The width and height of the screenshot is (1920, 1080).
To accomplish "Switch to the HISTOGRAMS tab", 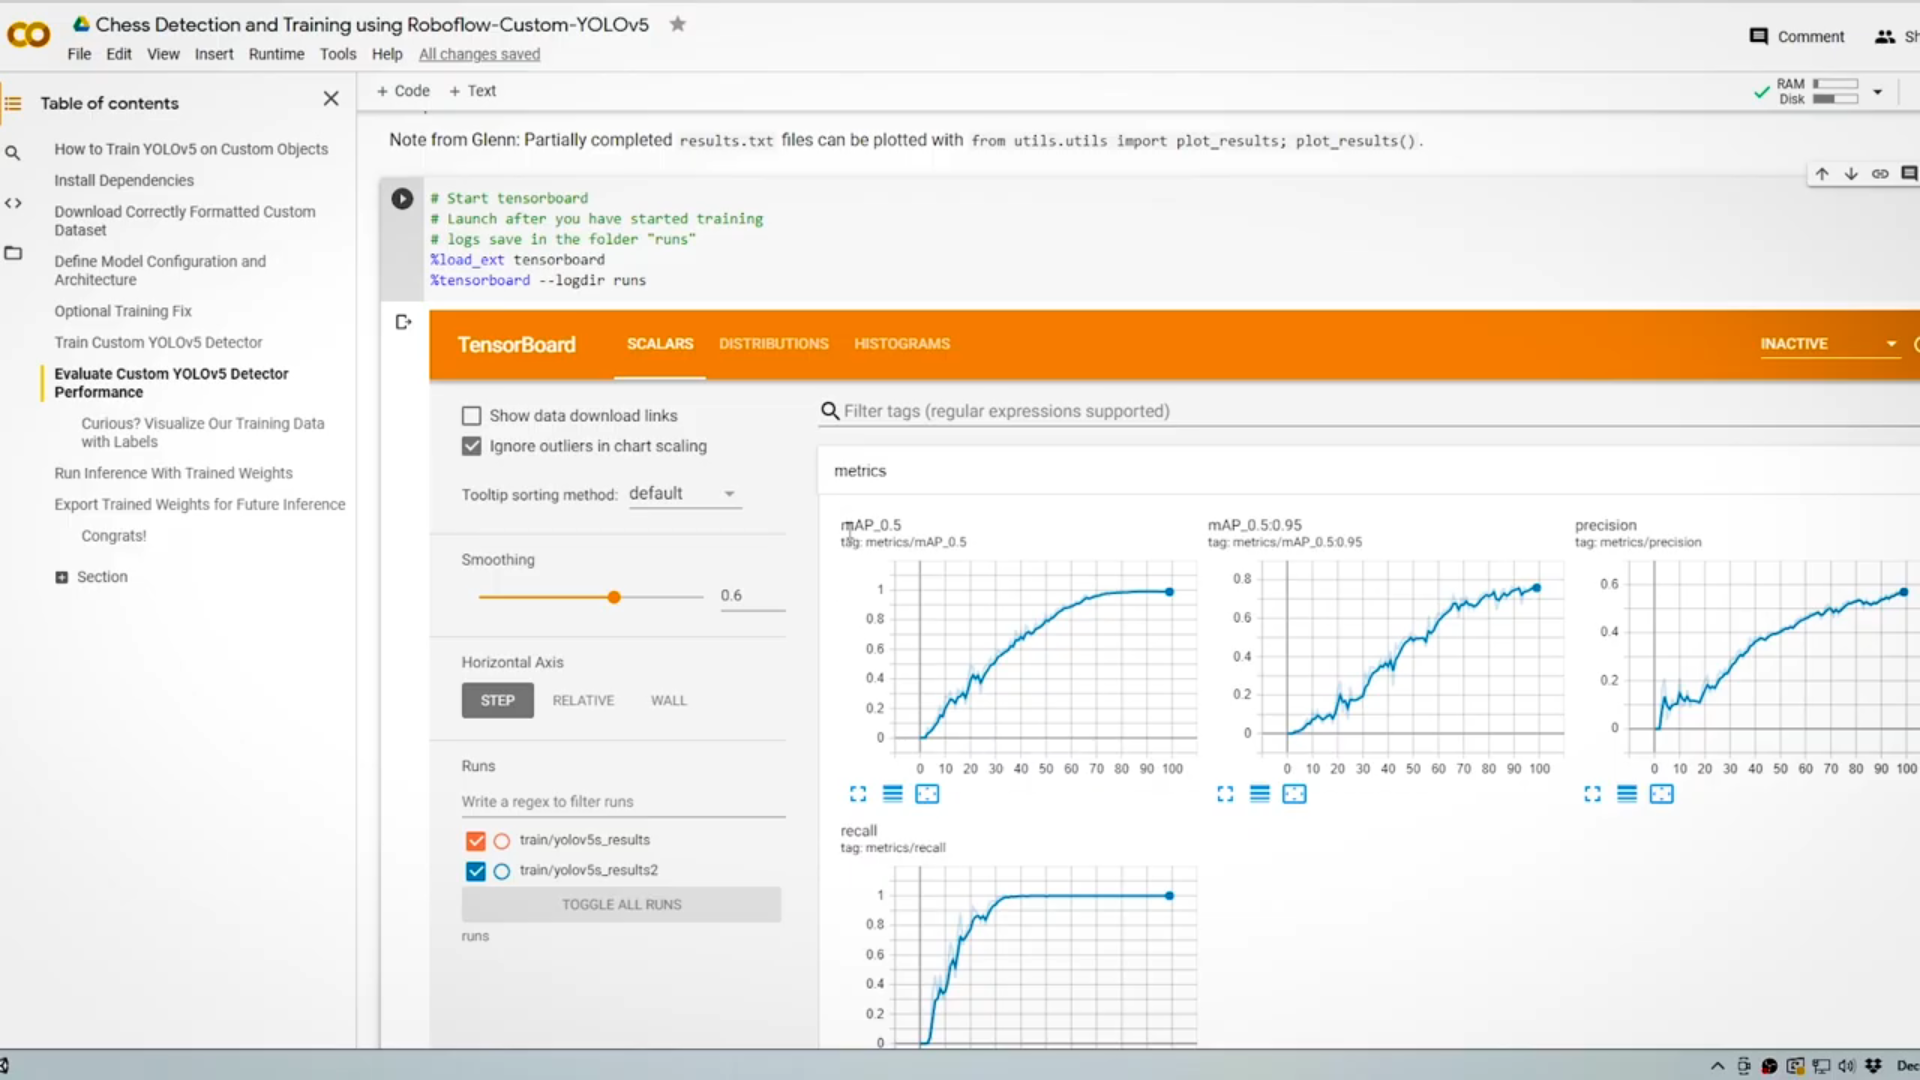I will 901,343.
